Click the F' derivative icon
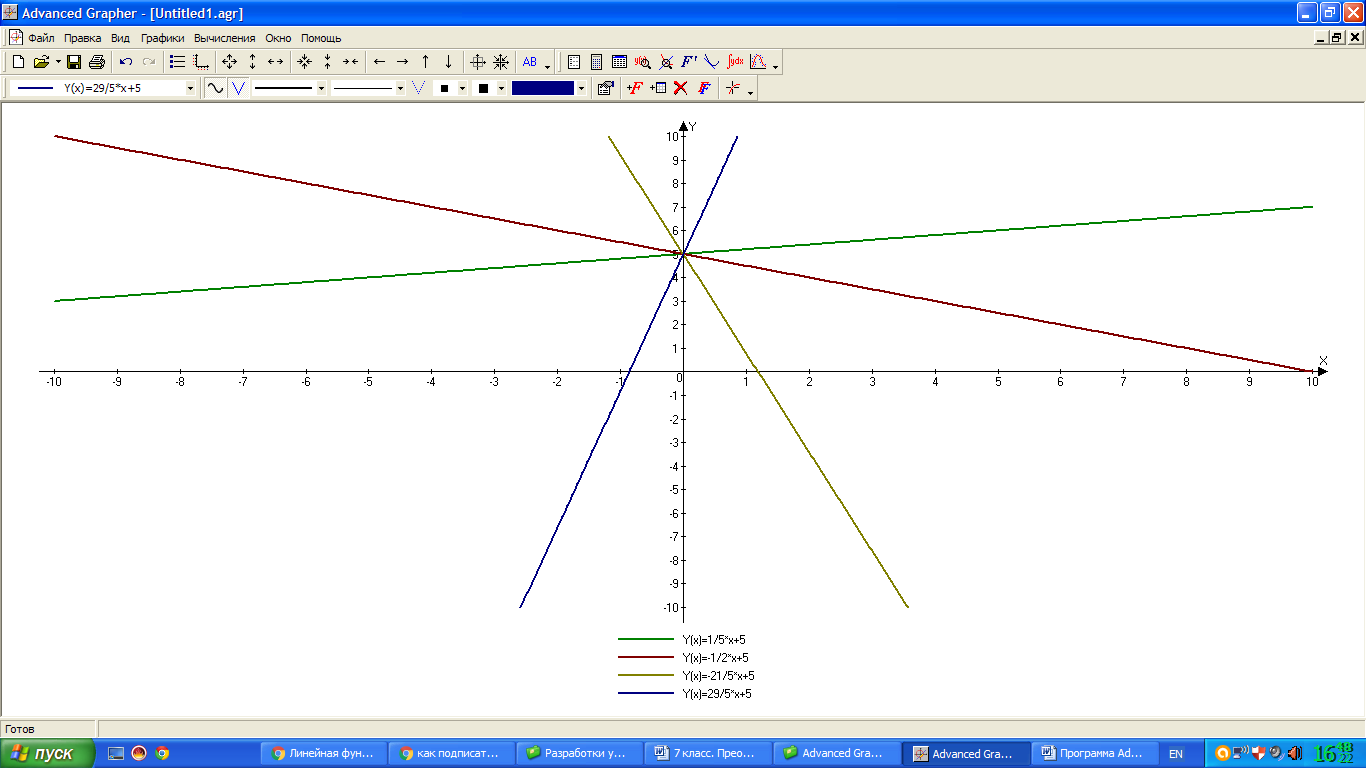This screenshot has height=768, width=1366. (x=689, y=62)
